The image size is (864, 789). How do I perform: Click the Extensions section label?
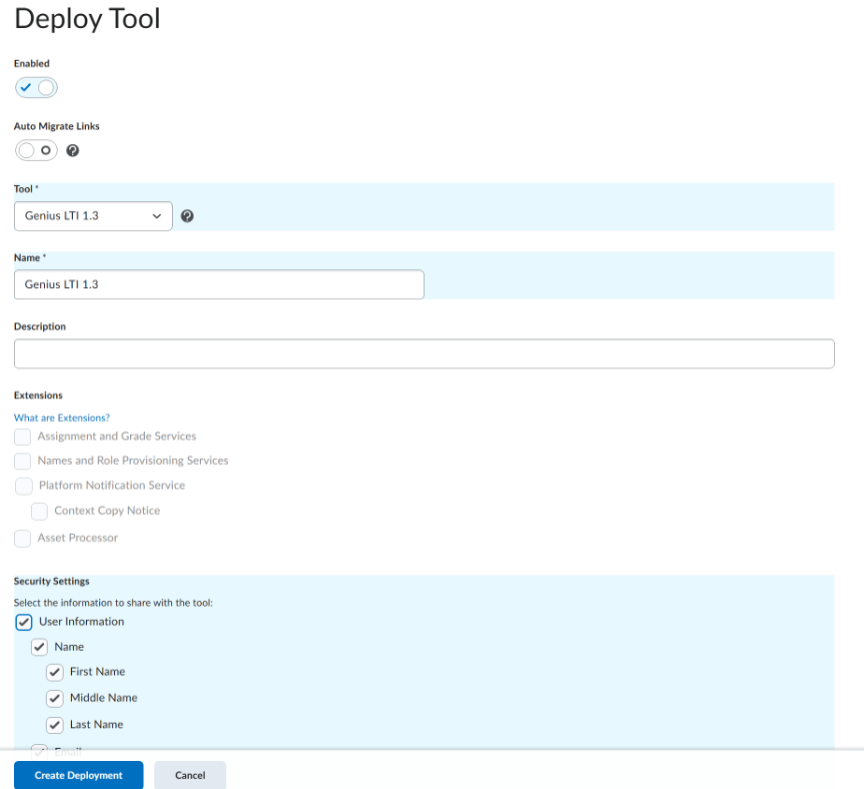click(x=38, y=396)
